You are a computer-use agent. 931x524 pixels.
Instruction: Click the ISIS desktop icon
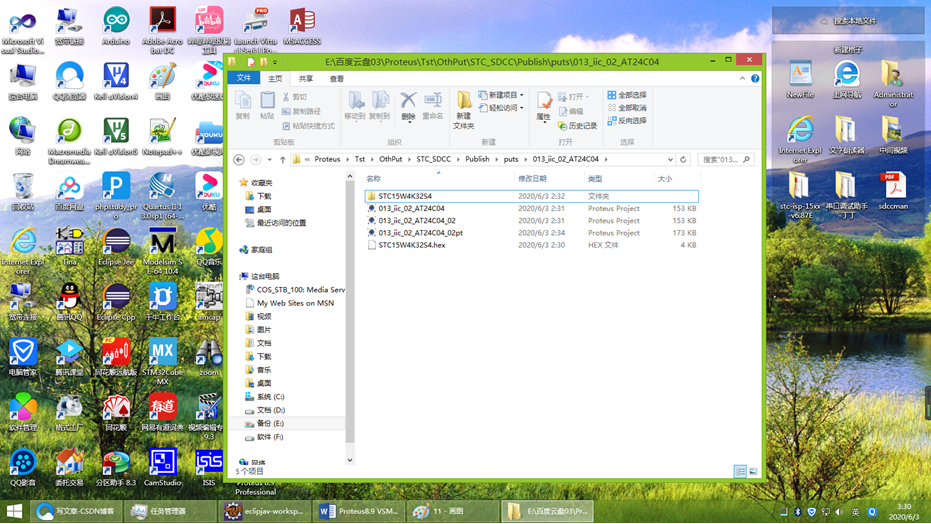click(x=208, y=468)
